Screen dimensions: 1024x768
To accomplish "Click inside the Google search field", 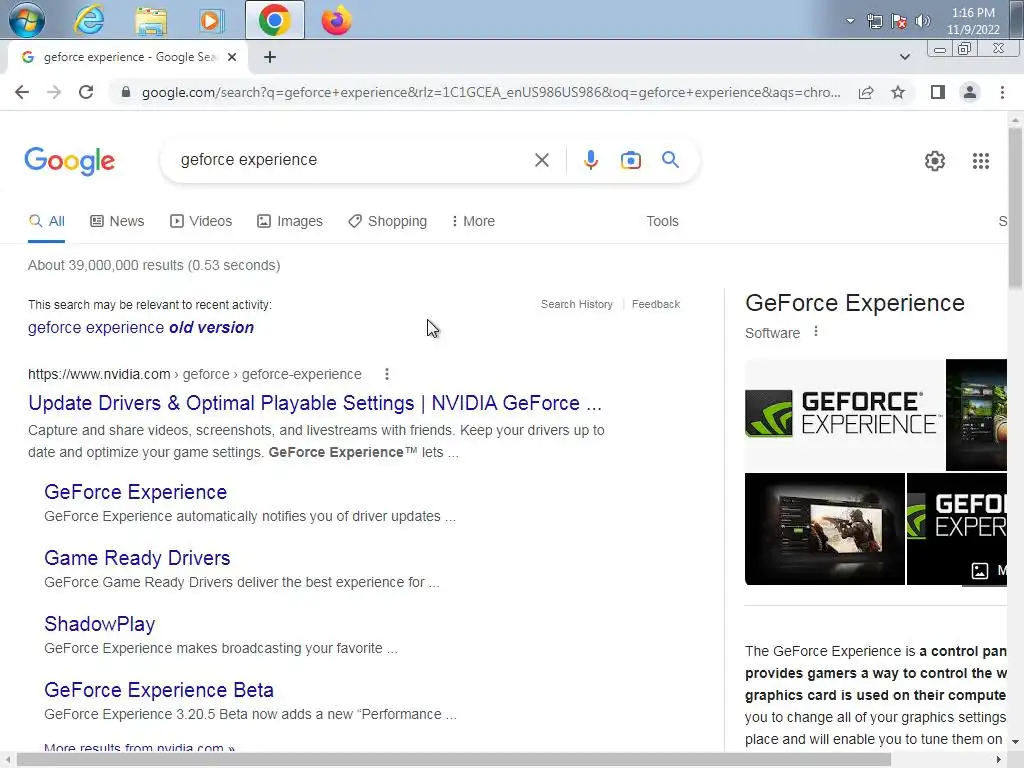I will click(353, 160).
